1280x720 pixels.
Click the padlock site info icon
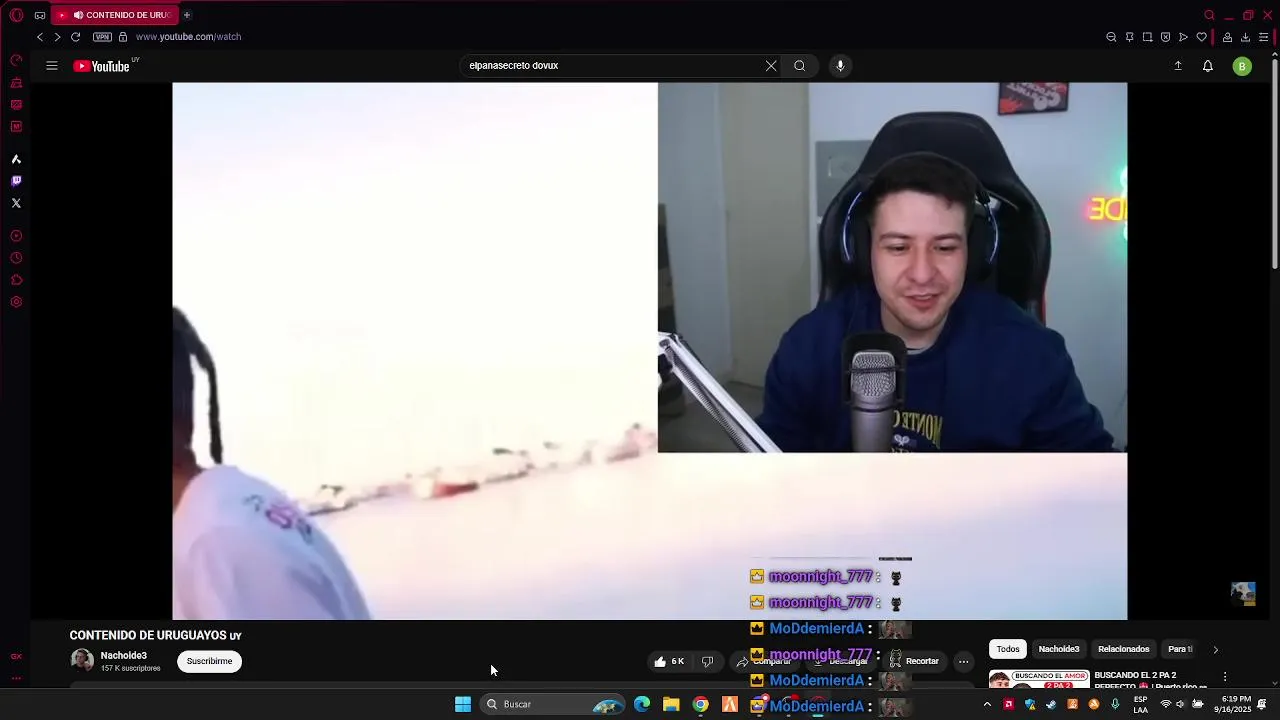coord(123,37)
